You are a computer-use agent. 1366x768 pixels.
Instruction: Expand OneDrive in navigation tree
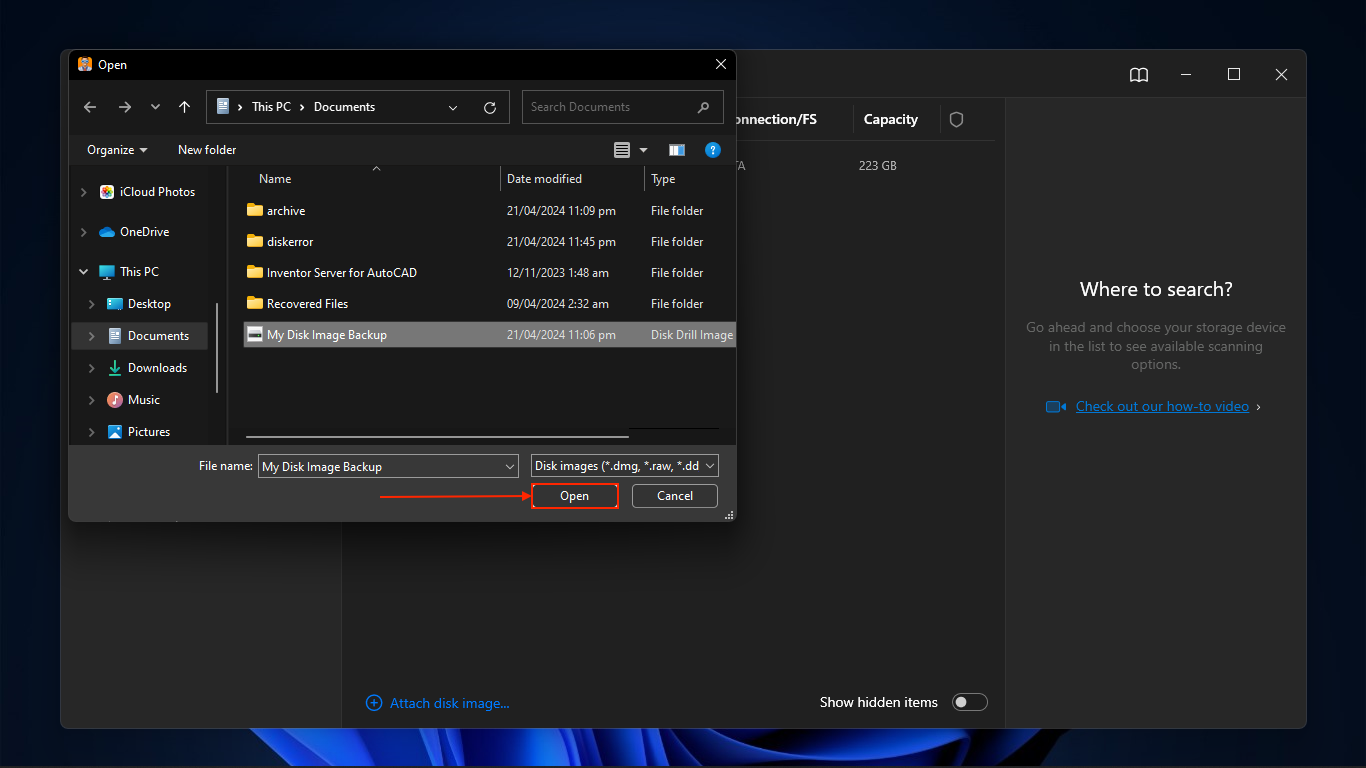[84, 232]
